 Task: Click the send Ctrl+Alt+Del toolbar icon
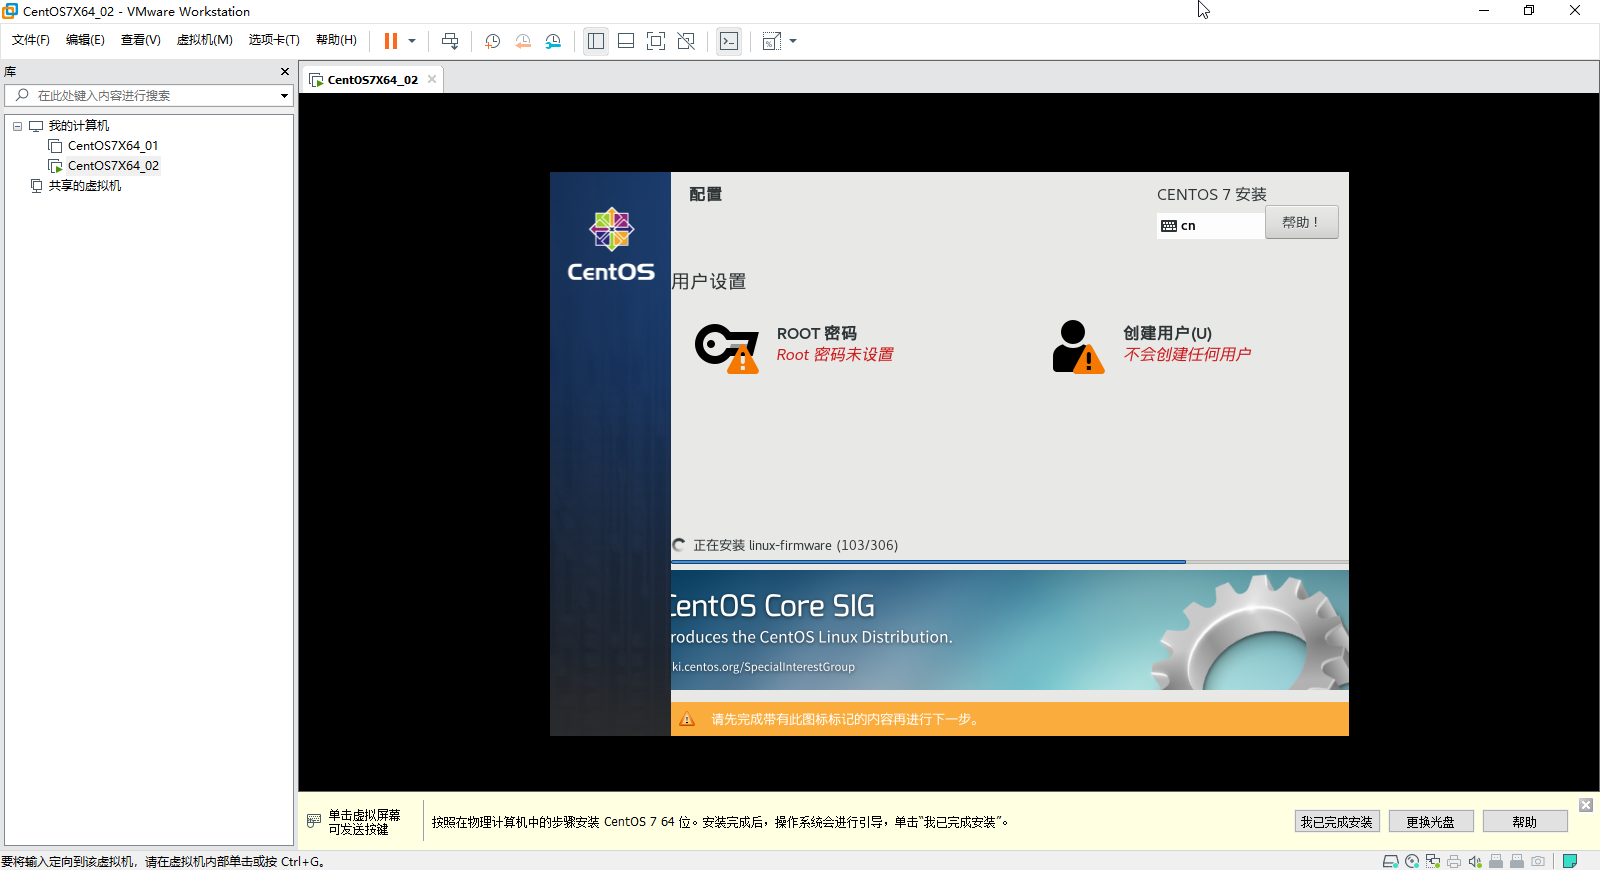click(x=450, y=41)
